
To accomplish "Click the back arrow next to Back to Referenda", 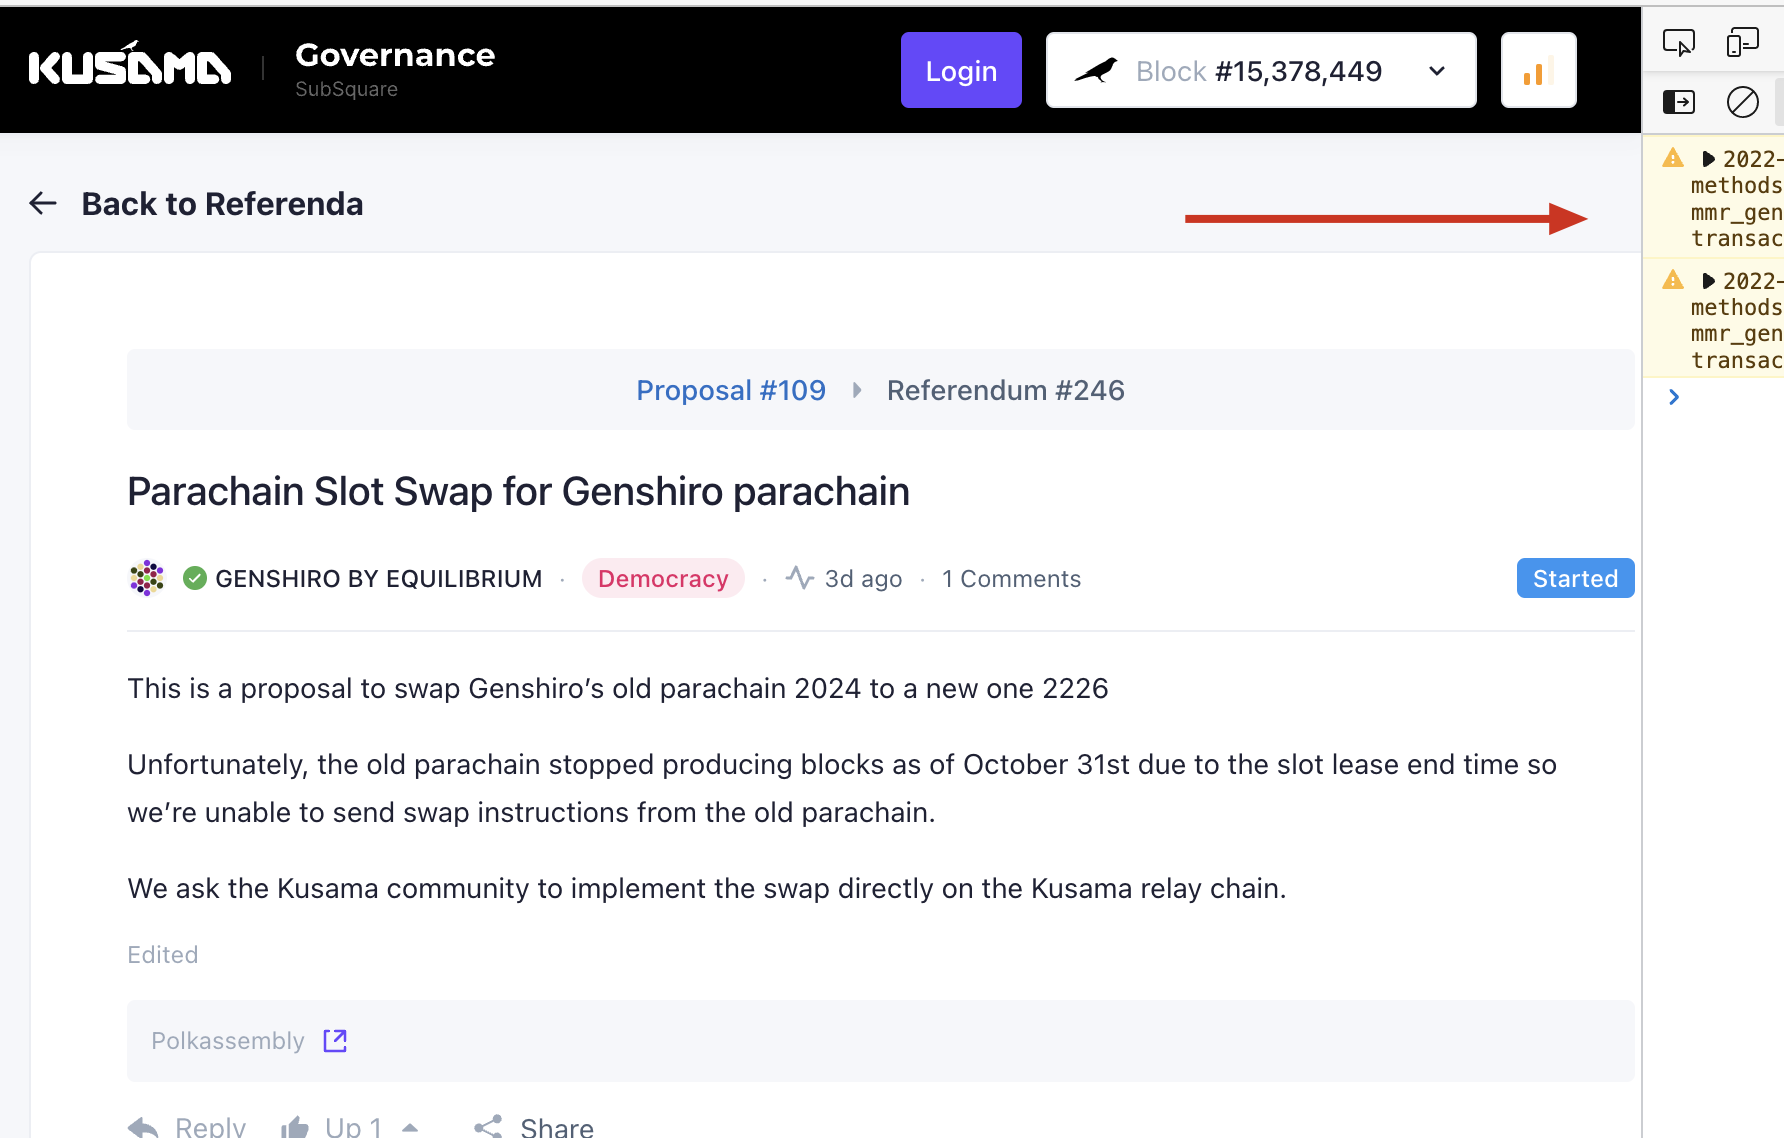I will pyautogui.click(x=42, y=203).
